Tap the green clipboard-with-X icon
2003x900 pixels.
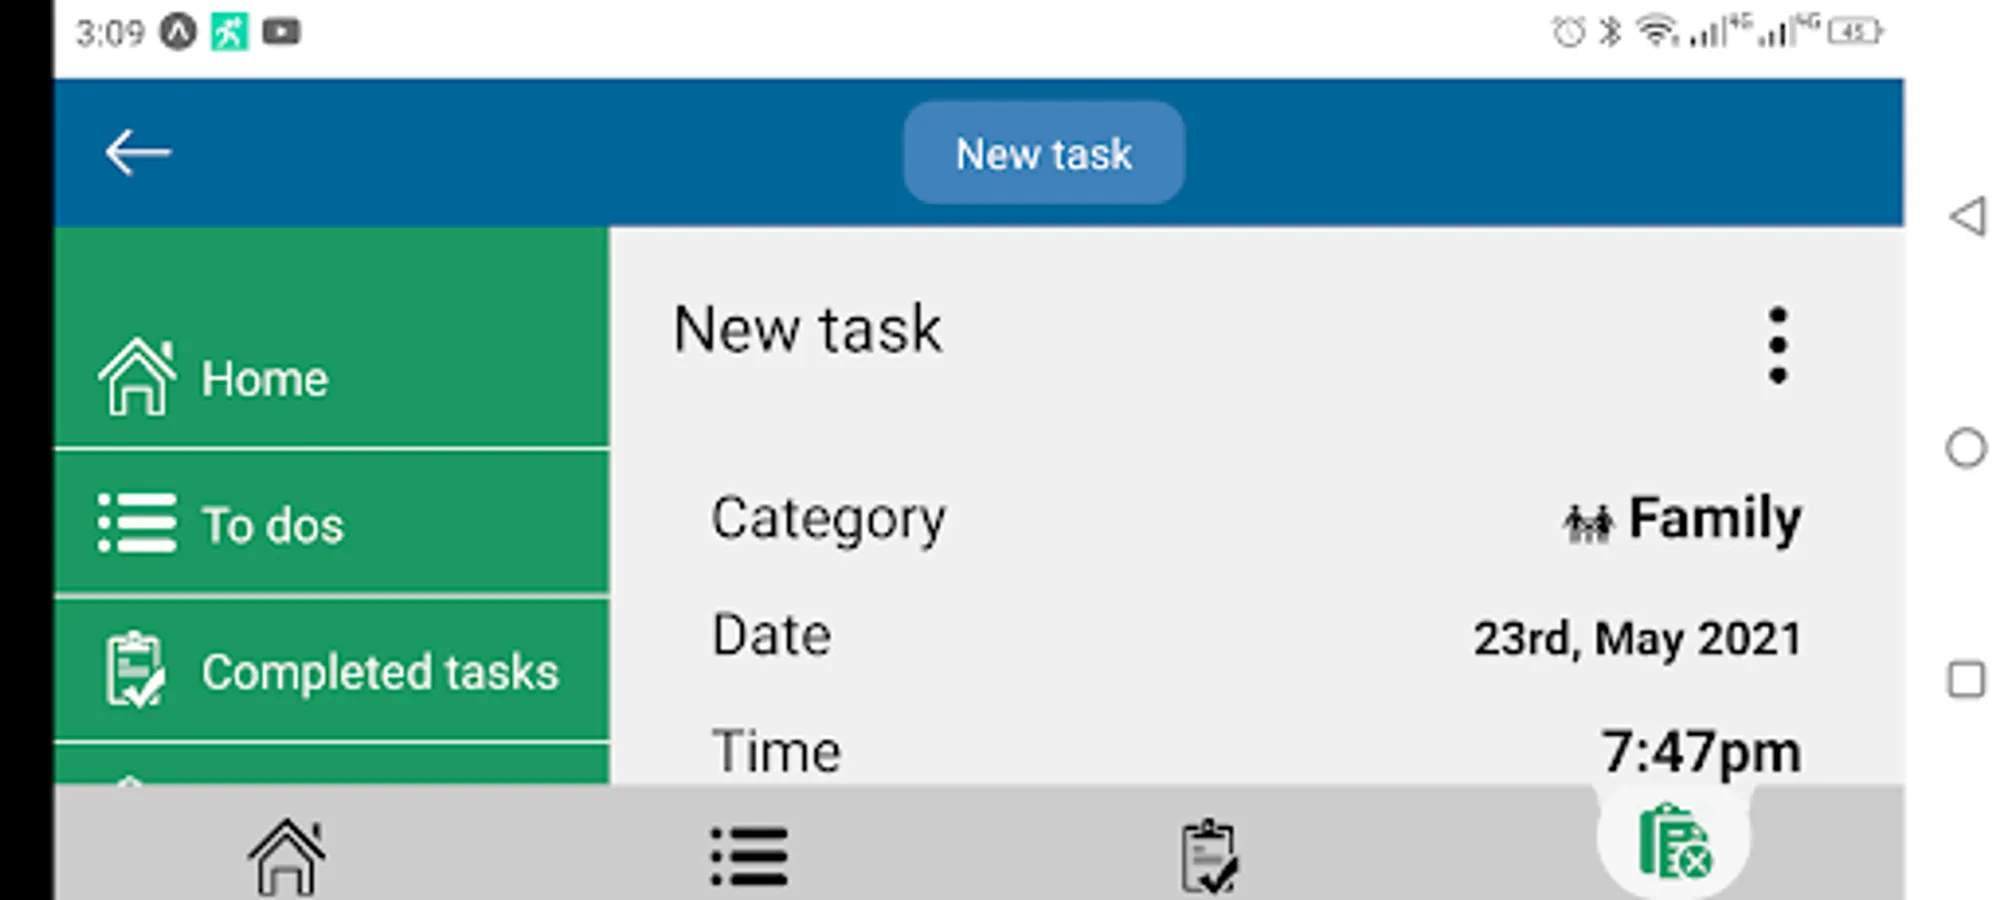(1674, 842)
